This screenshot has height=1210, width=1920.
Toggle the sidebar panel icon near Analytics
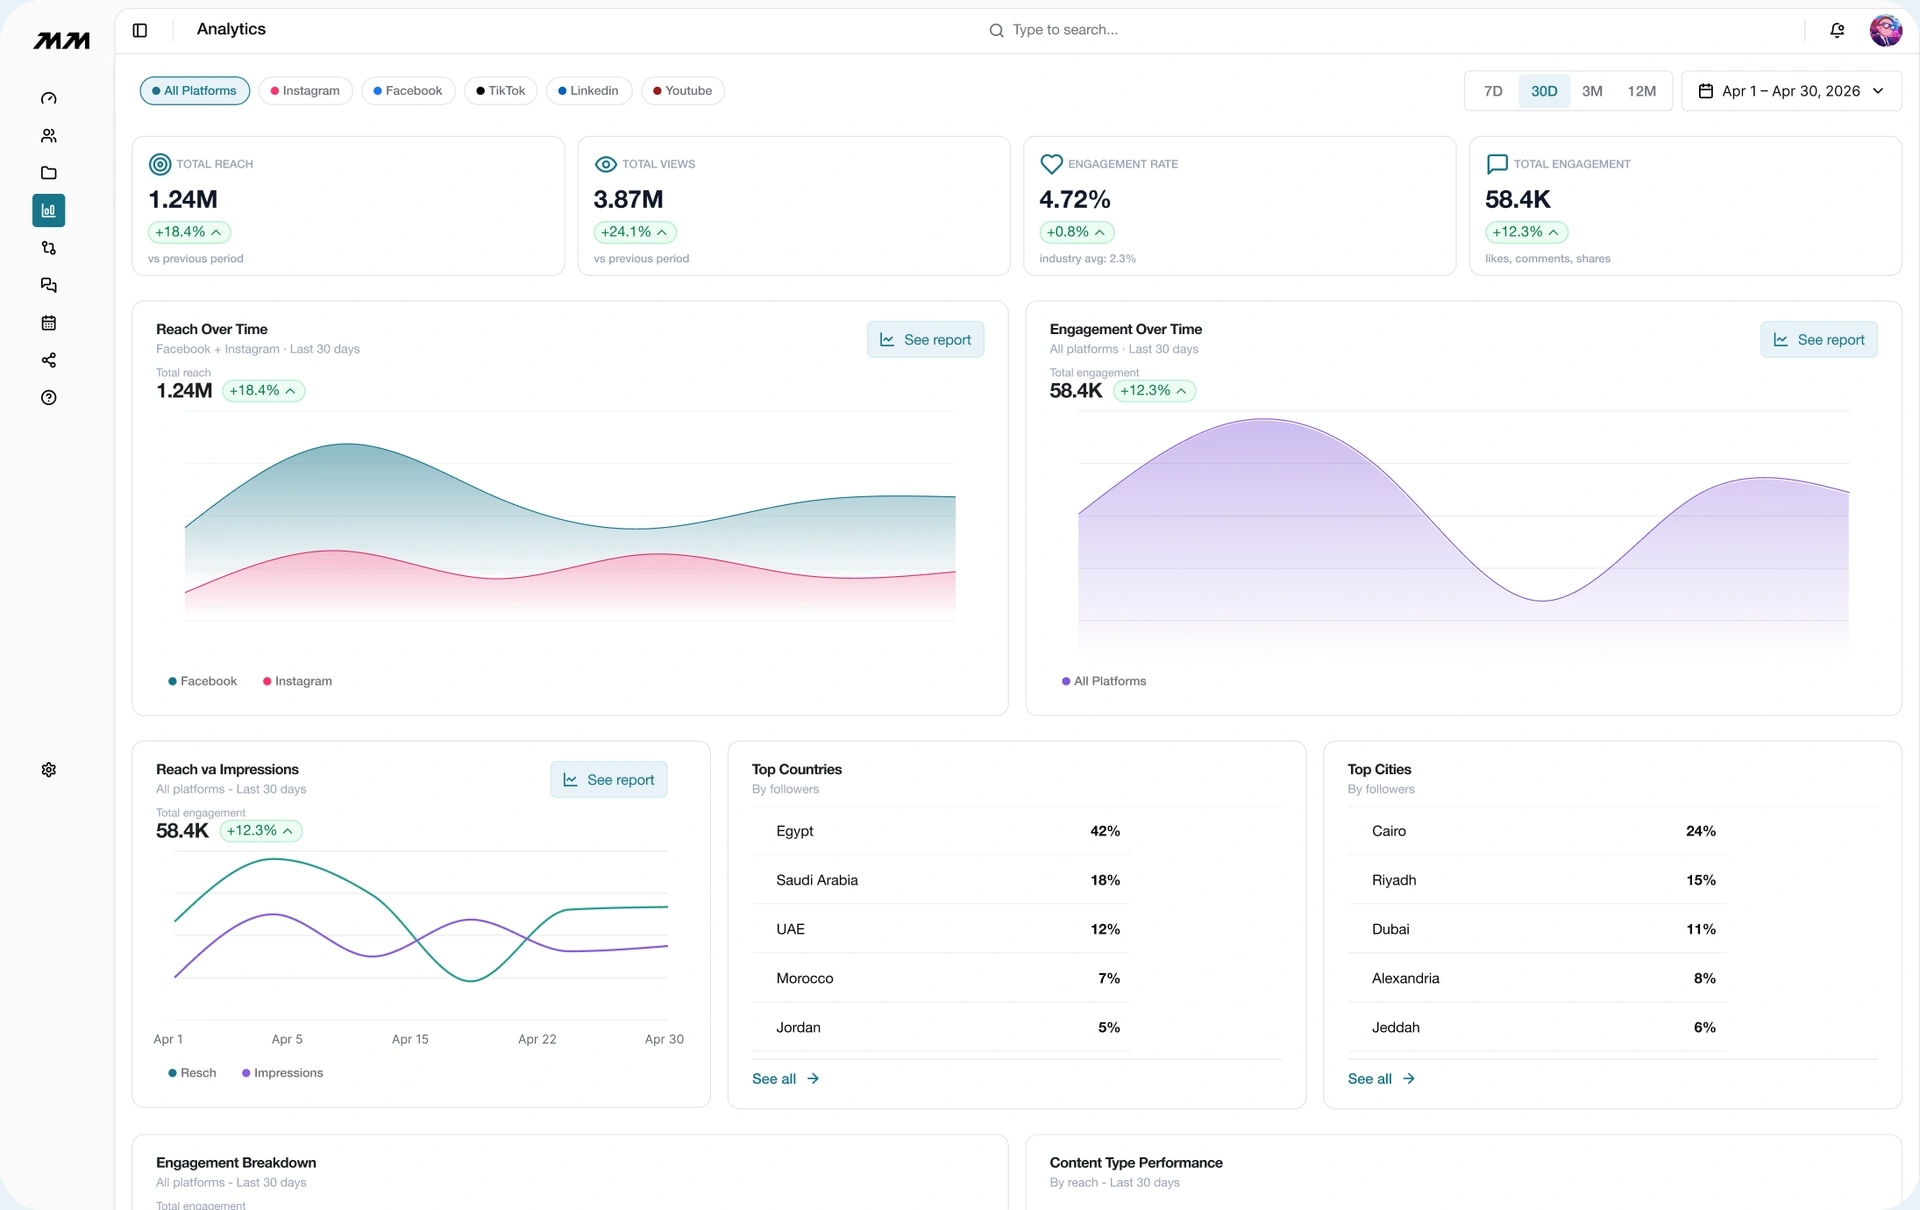140,30
